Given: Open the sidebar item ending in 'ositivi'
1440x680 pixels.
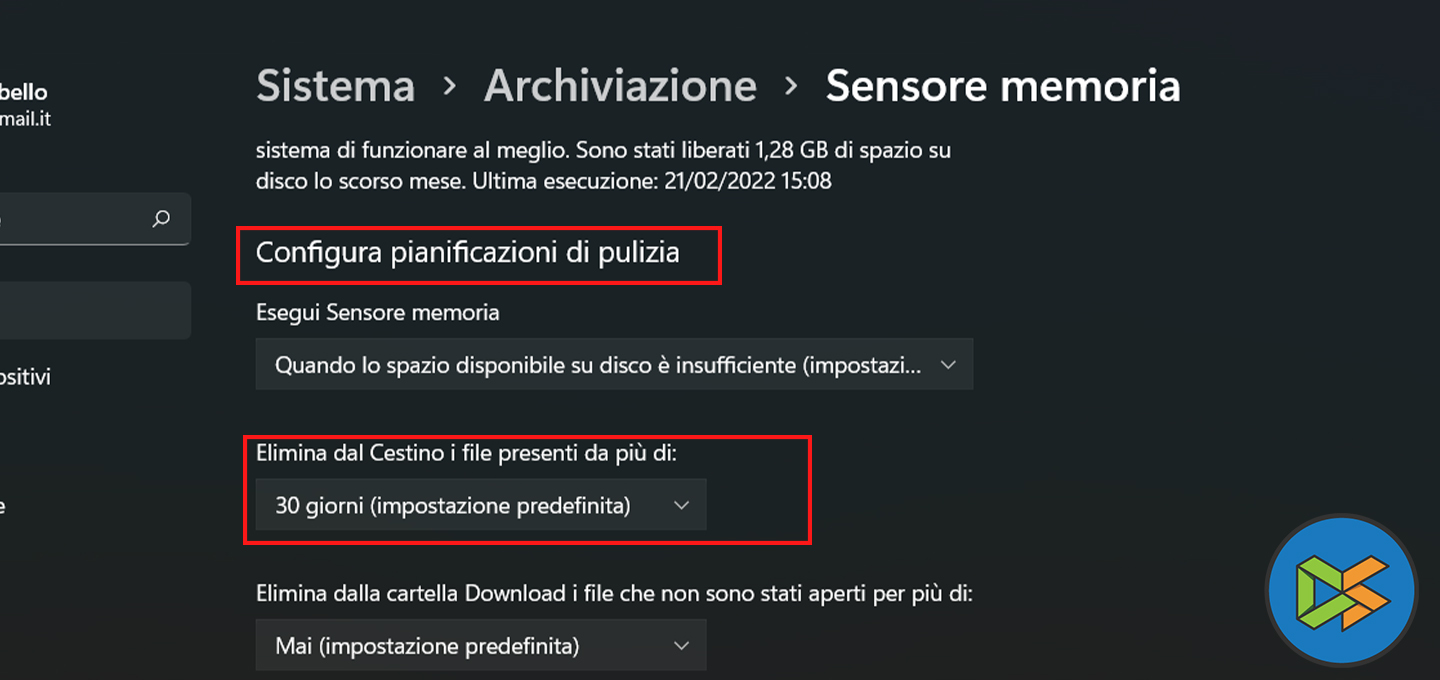Looking at the screenshot, I should 25,377.
